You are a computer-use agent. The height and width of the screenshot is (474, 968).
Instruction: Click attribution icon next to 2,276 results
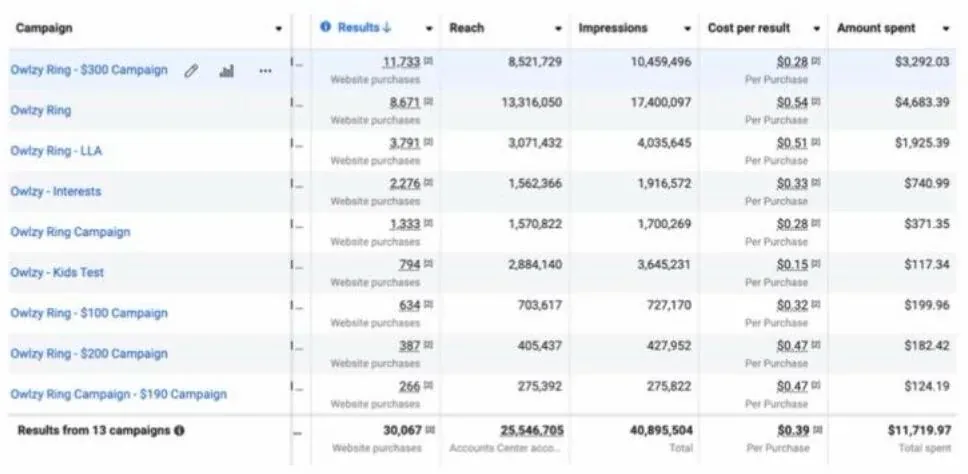pyautogui.click(x=428, y=183)
